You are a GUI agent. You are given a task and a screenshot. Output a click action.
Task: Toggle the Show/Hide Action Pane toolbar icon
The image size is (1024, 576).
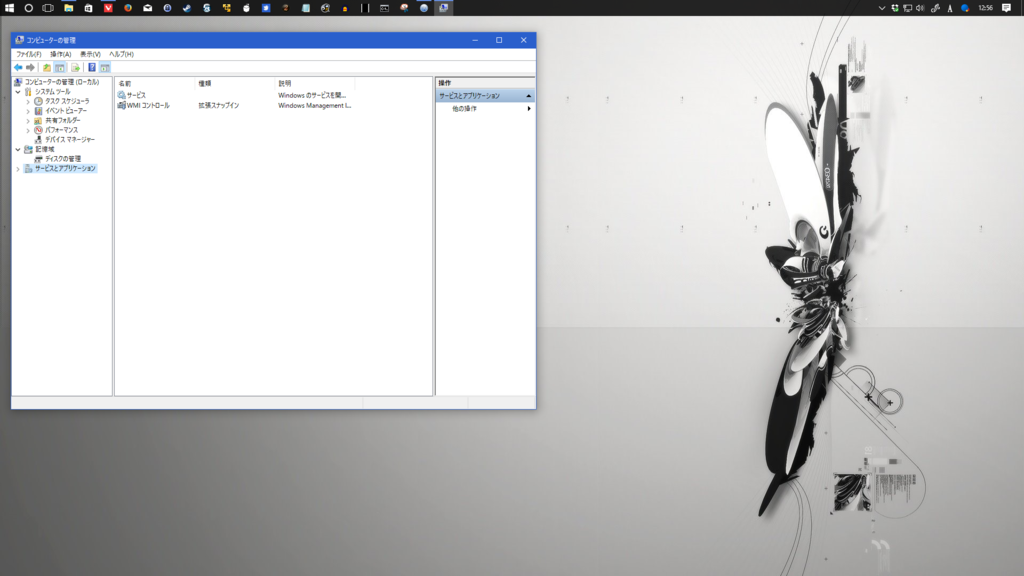(x=105, y=67)
